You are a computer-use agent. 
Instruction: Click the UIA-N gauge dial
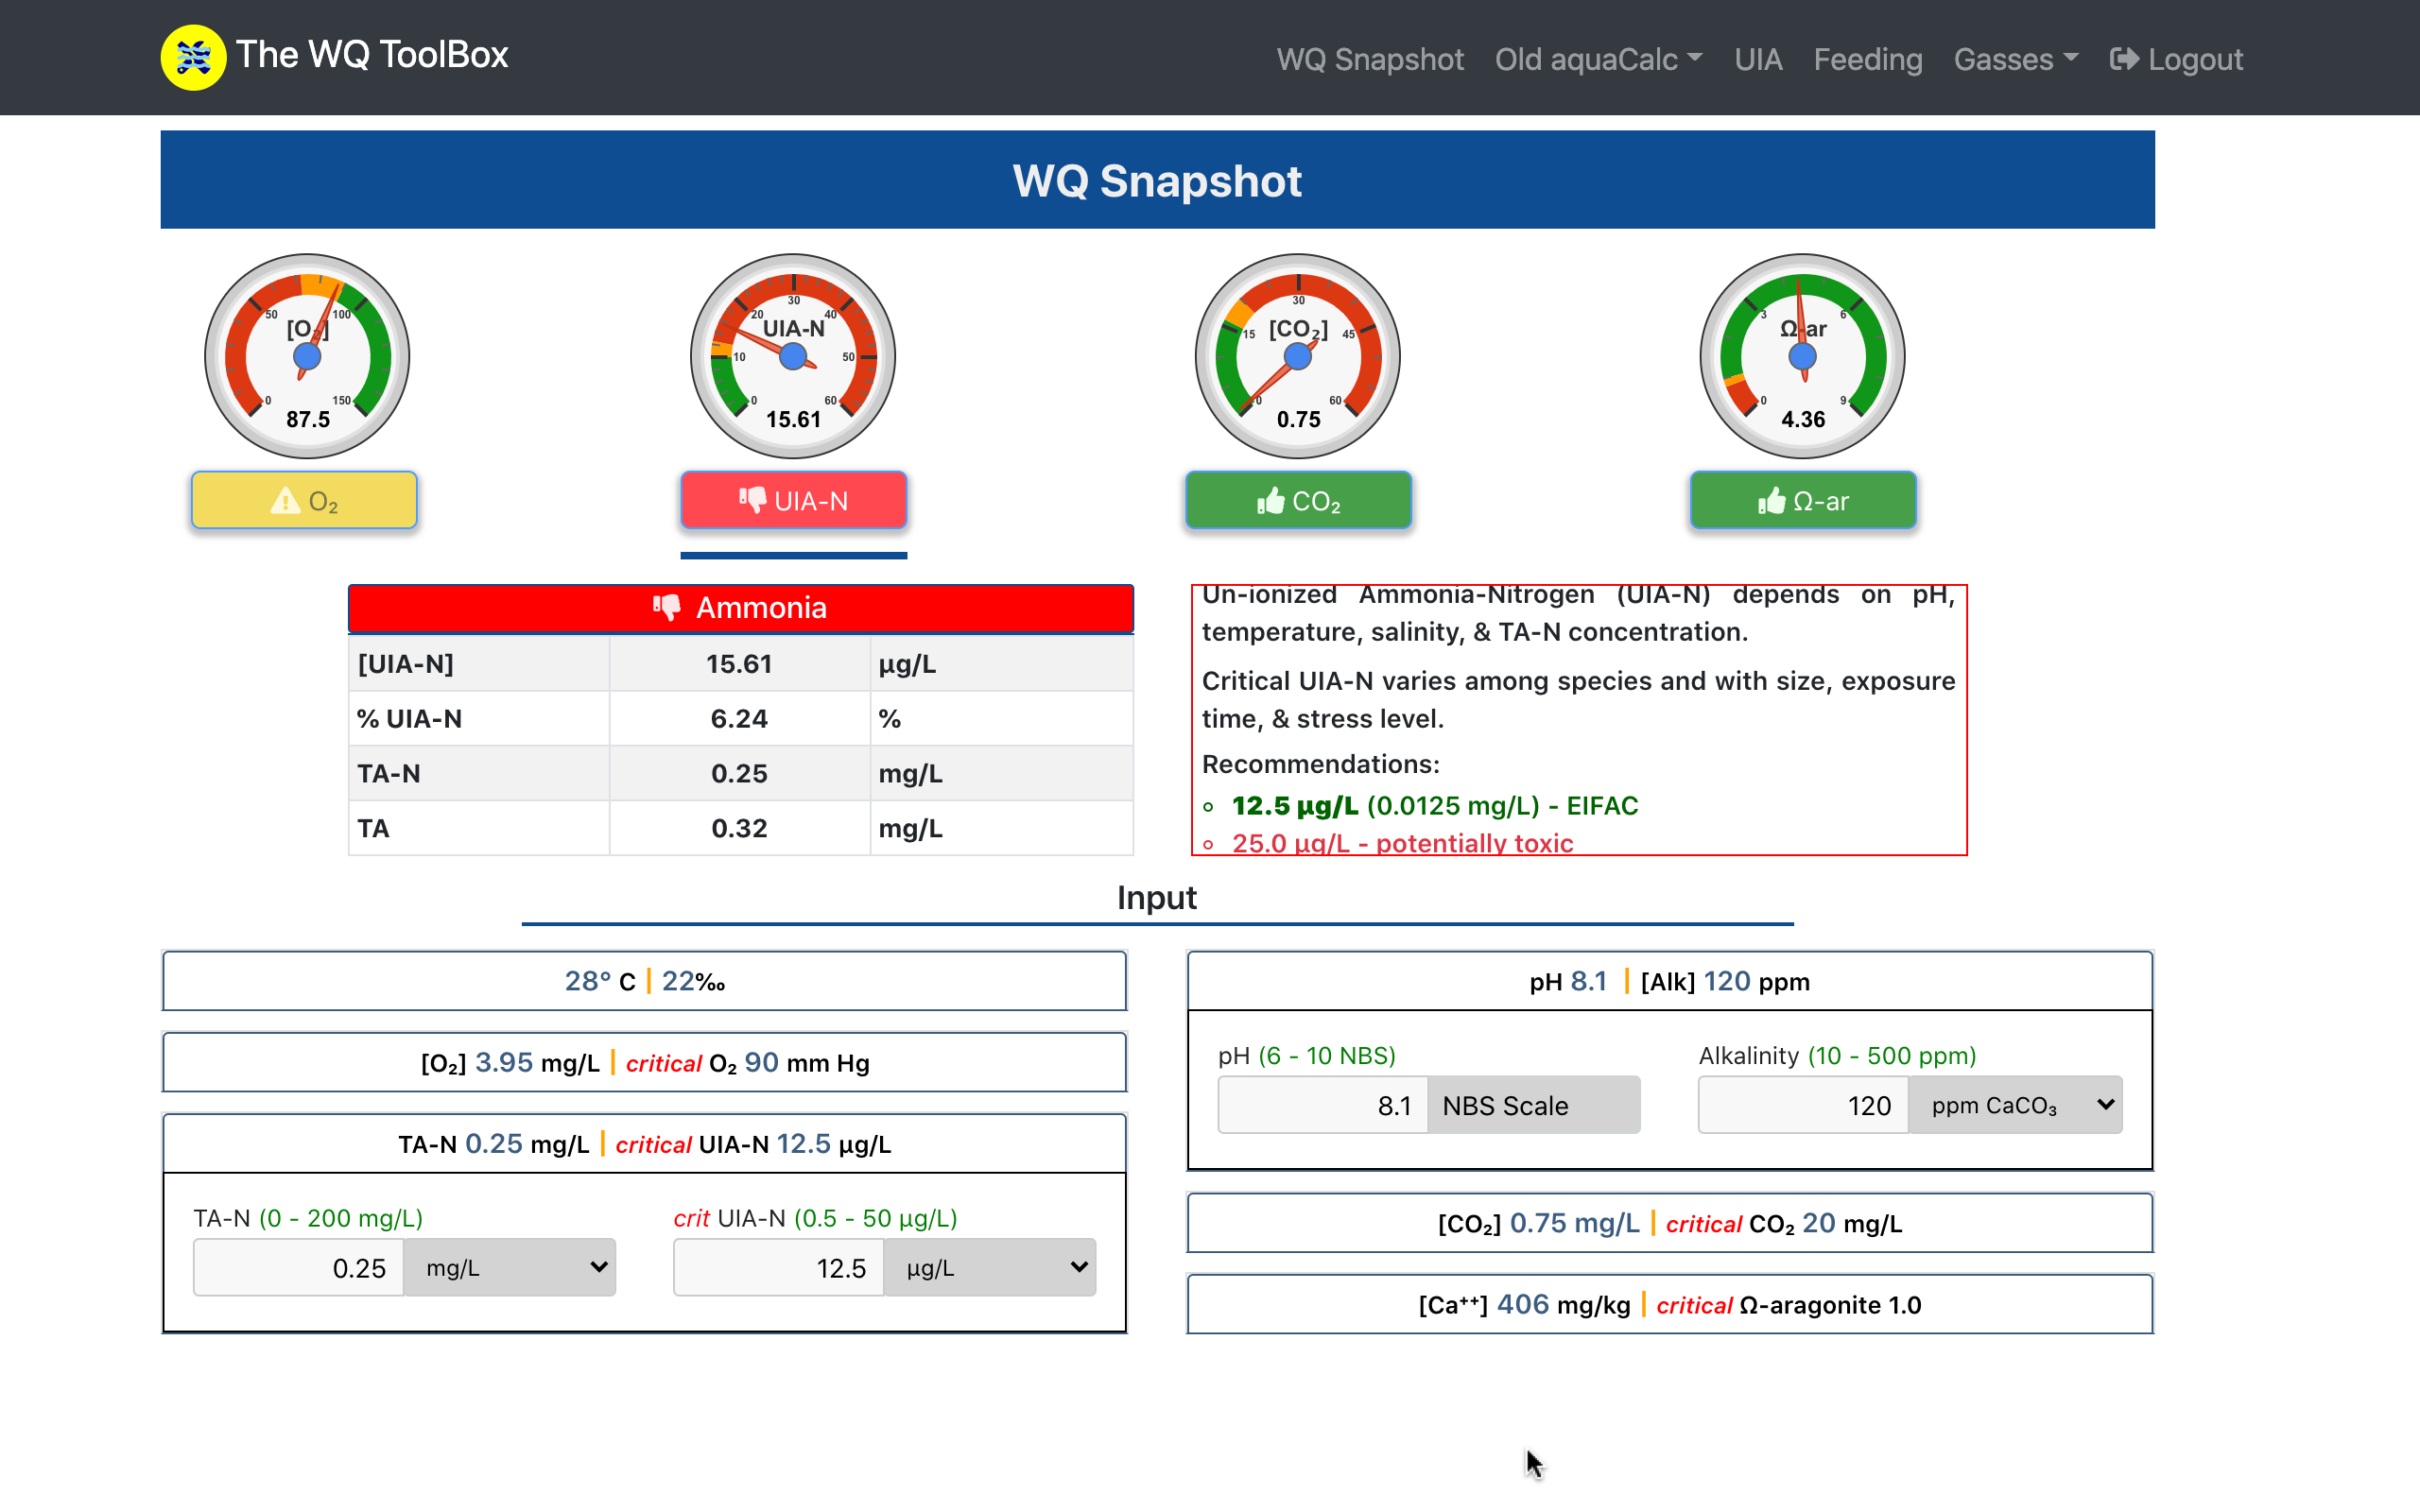793,356
